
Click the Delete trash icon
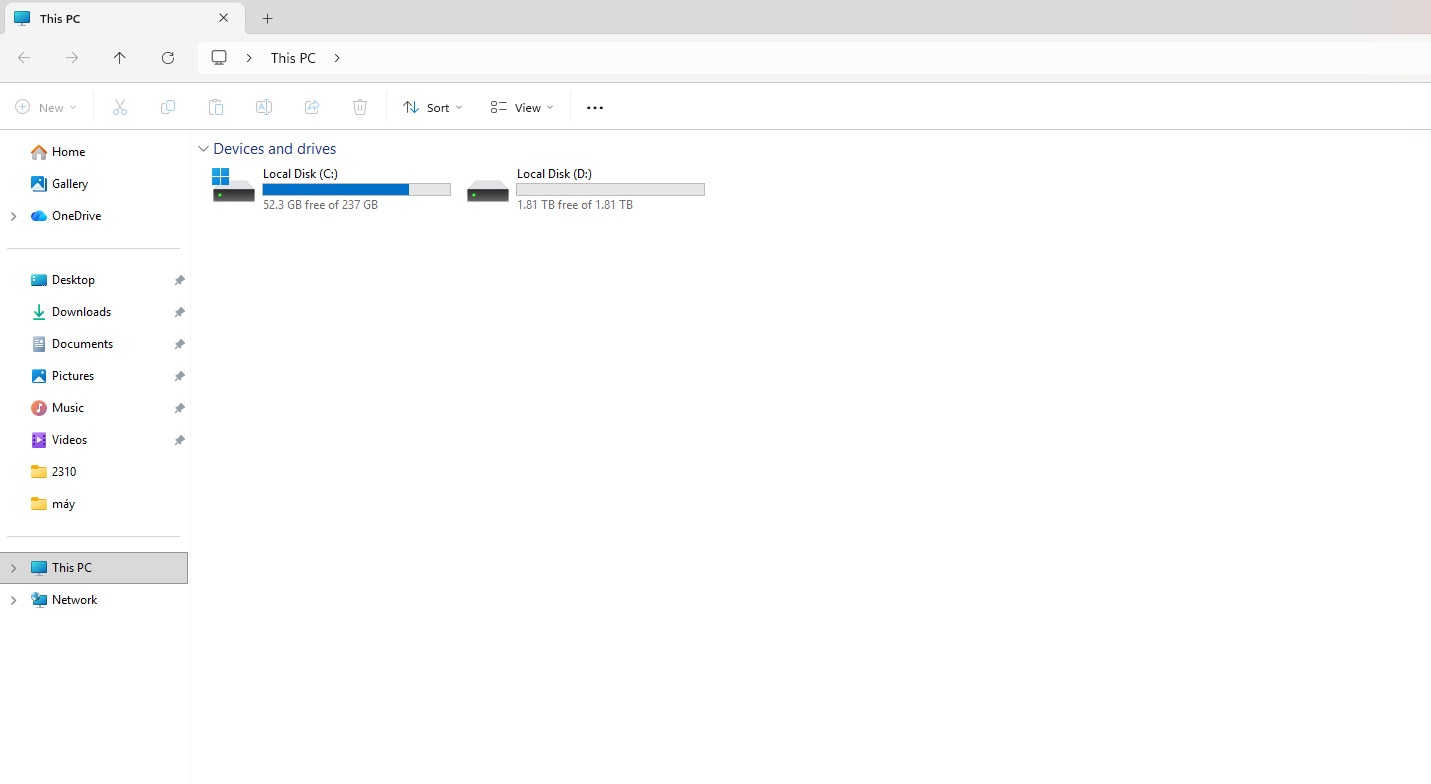tap(360, 107)
